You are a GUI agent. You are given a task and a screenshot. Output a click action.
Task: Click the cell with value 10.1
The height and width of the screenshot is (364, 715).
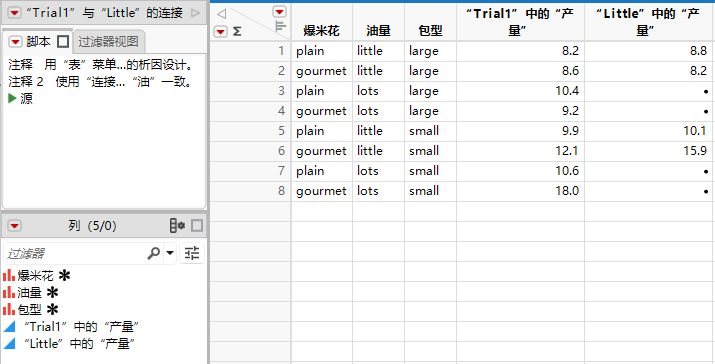coord(648,131)
